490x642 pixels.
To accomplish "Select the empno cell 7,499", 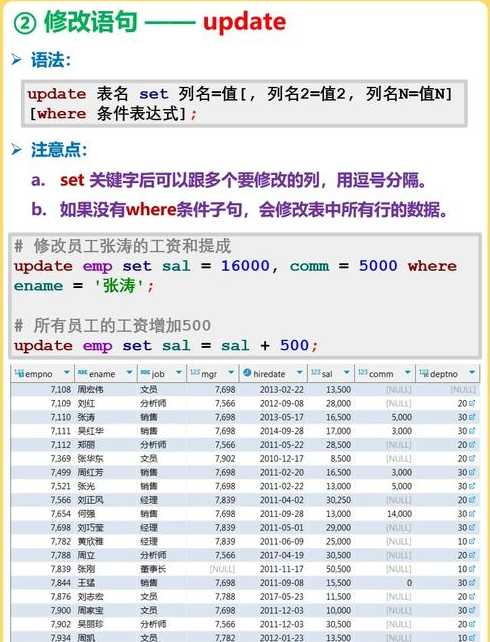I will tap(61, 472).
